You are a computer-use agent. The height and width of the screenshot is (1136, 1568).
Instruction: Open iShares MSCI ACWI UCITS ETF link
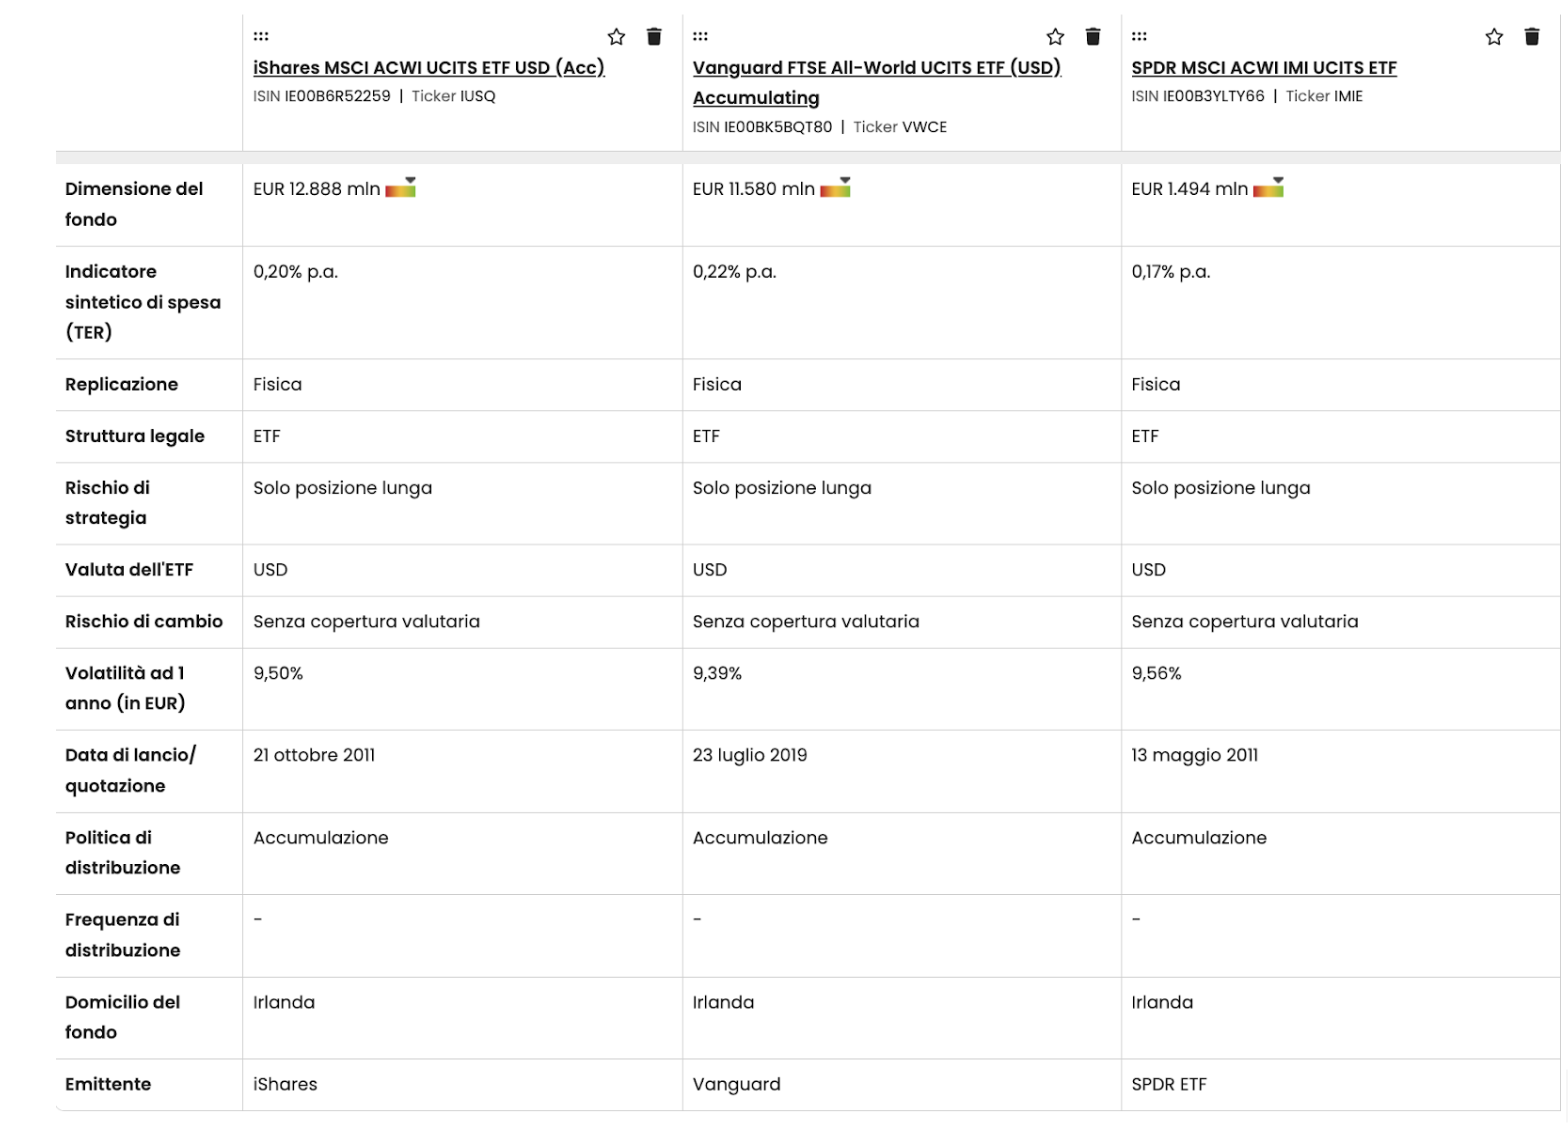tap(428, 68)
